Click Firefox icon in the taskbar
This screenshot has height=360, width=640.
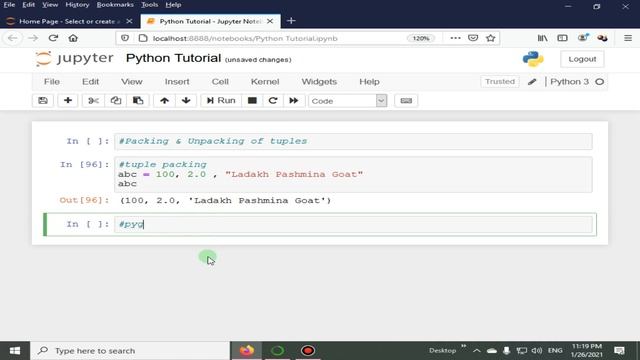click(247, 351)
